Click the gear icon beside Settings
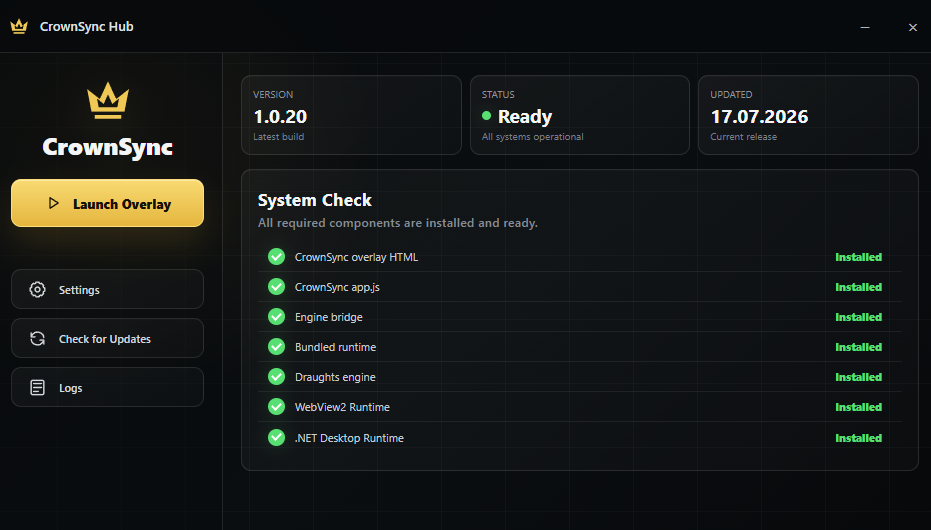The image size is (931, 530). pyautogui.click(x=37, y=290)
